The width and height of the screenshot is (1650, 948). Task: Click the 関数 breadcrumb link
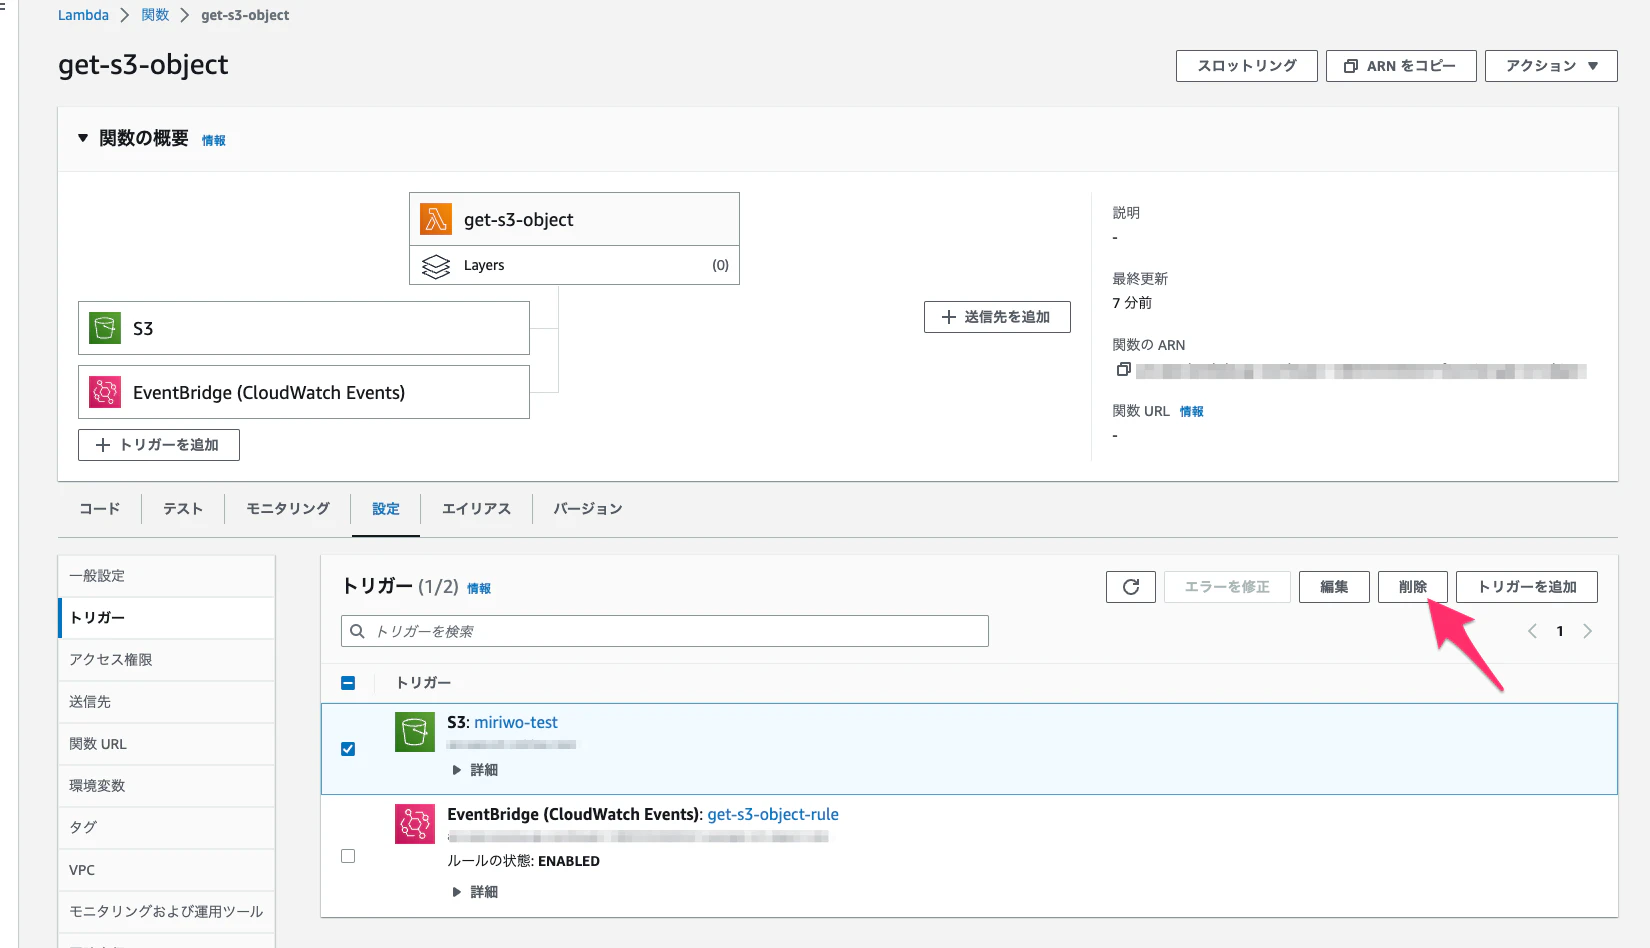pos(155,15)
